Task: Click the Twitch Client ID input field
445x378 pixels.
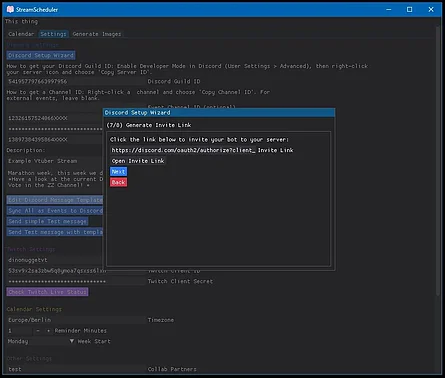Action: point(55,271)
